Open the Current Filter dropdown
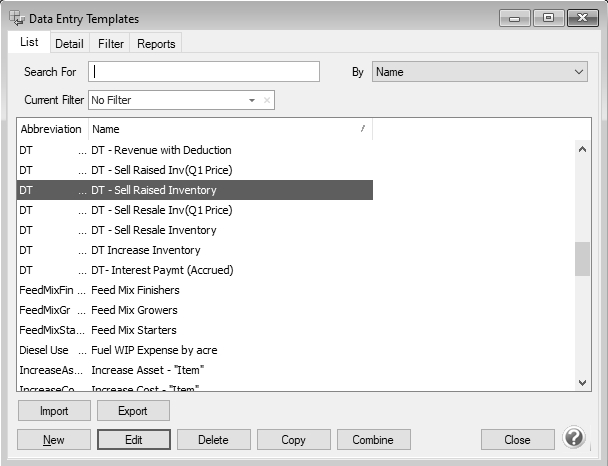This screenshot has width=608, height=466. pos(252,100)
